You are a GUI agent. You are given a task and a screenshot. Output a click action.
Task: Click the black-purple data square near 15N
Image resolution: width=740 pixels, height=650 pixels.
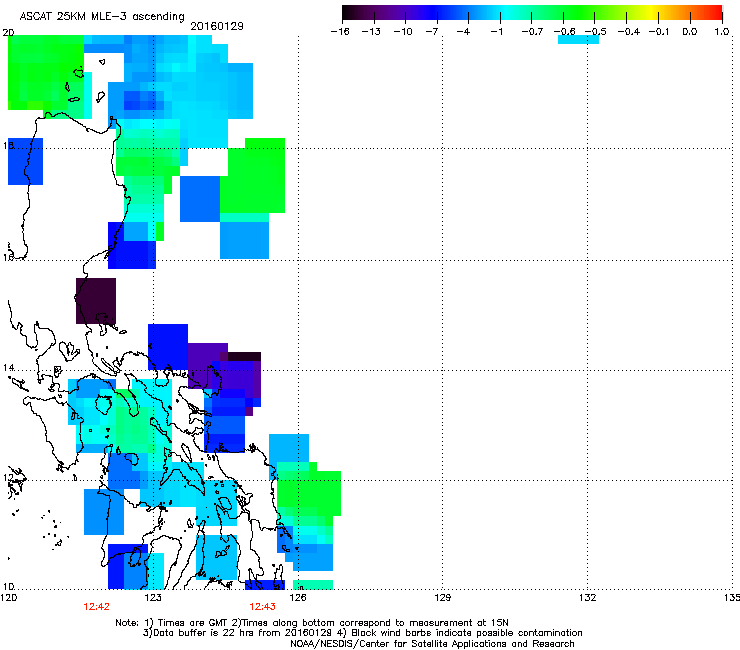[96, 301]
